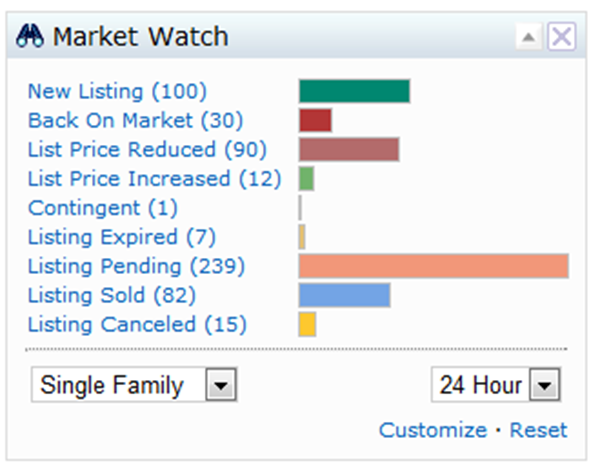This screenshot has width=600, height=470.
Task: Click the orange Listing Pending bar
Action: pyautogui.click(x=434, y=266)
